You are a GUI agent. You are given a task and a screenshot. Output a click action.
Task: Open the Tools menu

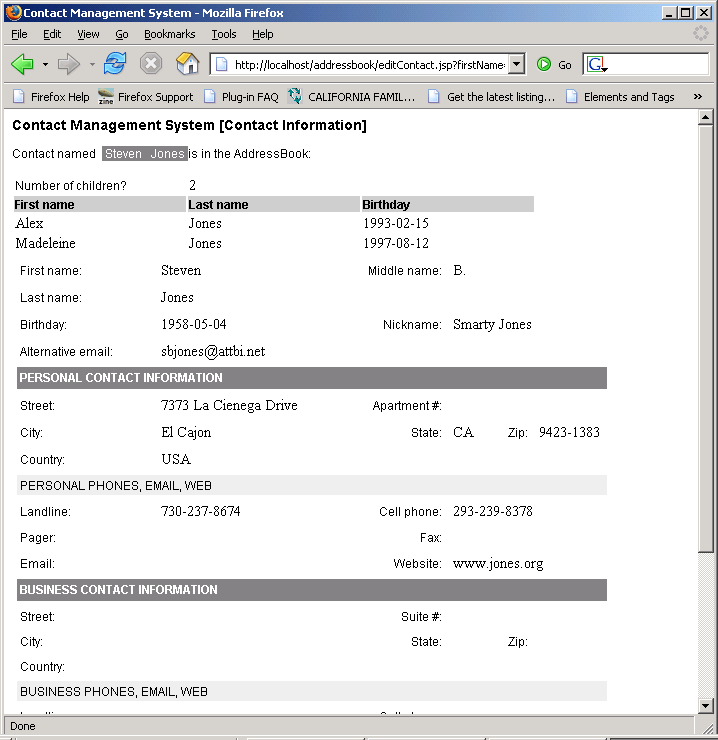[x=224, y=34]
